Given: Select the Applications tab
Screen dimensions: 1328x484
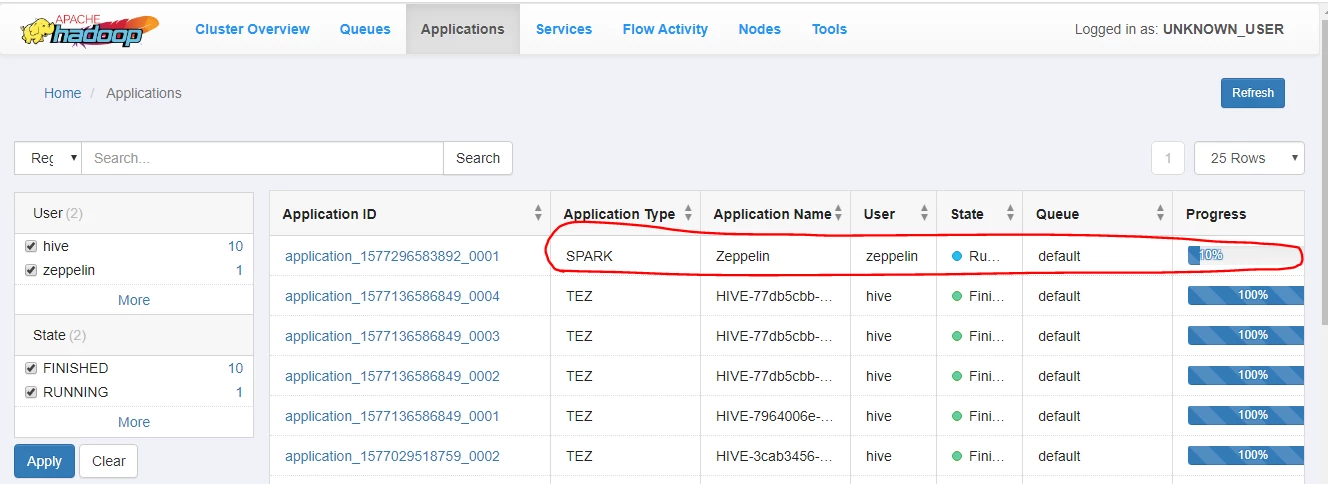Looking at the screenshot, I should click(x=462, y=29).
